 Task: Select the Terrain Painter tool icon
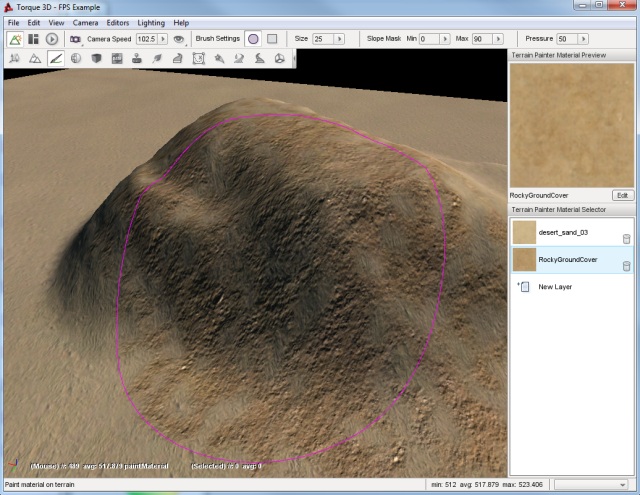54,59
